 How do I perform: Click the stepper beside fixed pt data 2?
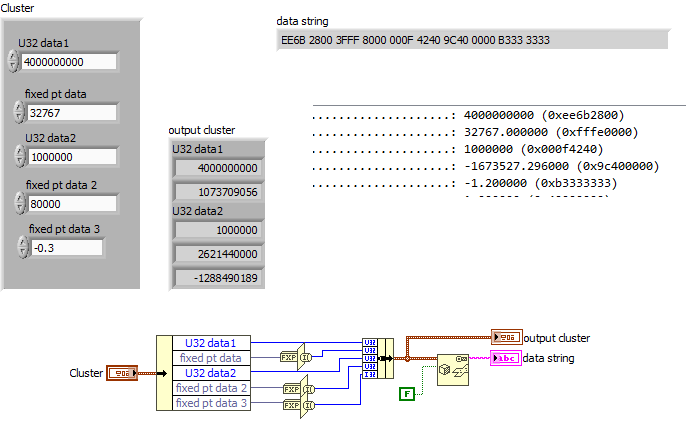coord(20,203)
